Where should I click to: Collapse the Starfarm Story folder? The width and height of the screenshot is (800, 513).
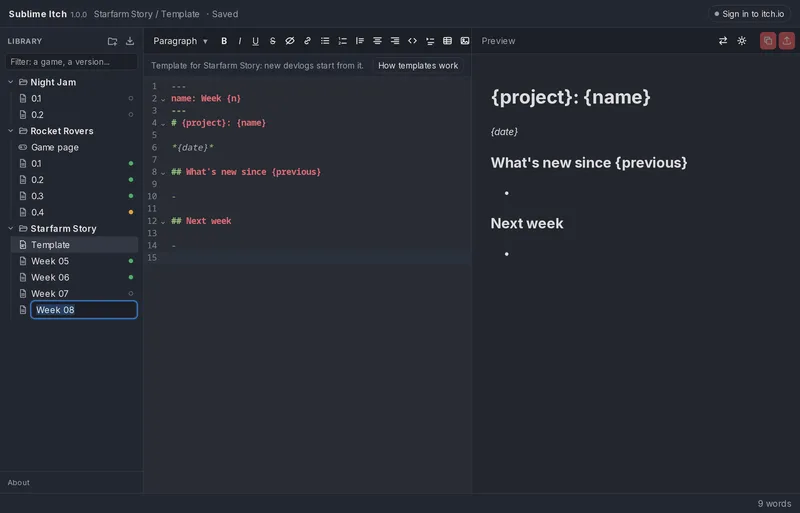point(10,228)
